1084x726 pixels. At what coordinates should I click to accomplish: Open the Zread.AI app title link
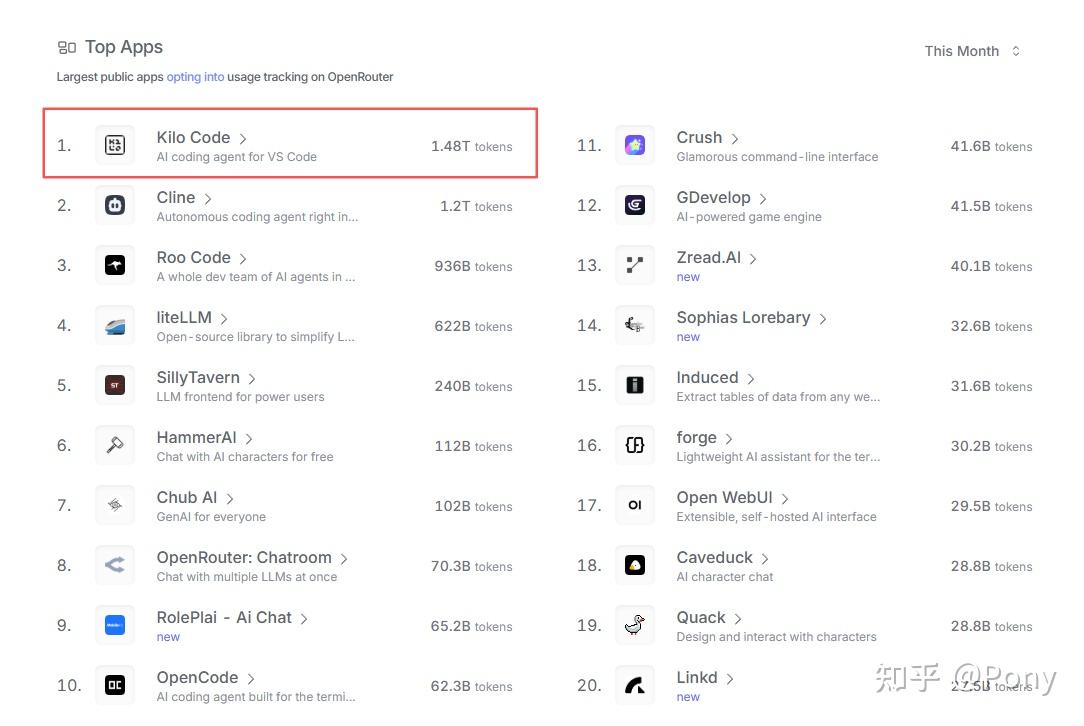709,258
